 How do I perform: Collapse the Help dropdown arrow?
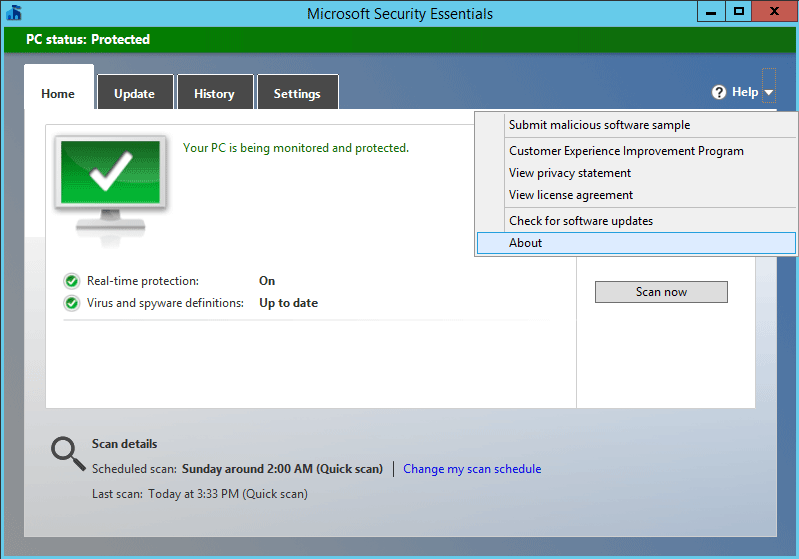(769, 92)
